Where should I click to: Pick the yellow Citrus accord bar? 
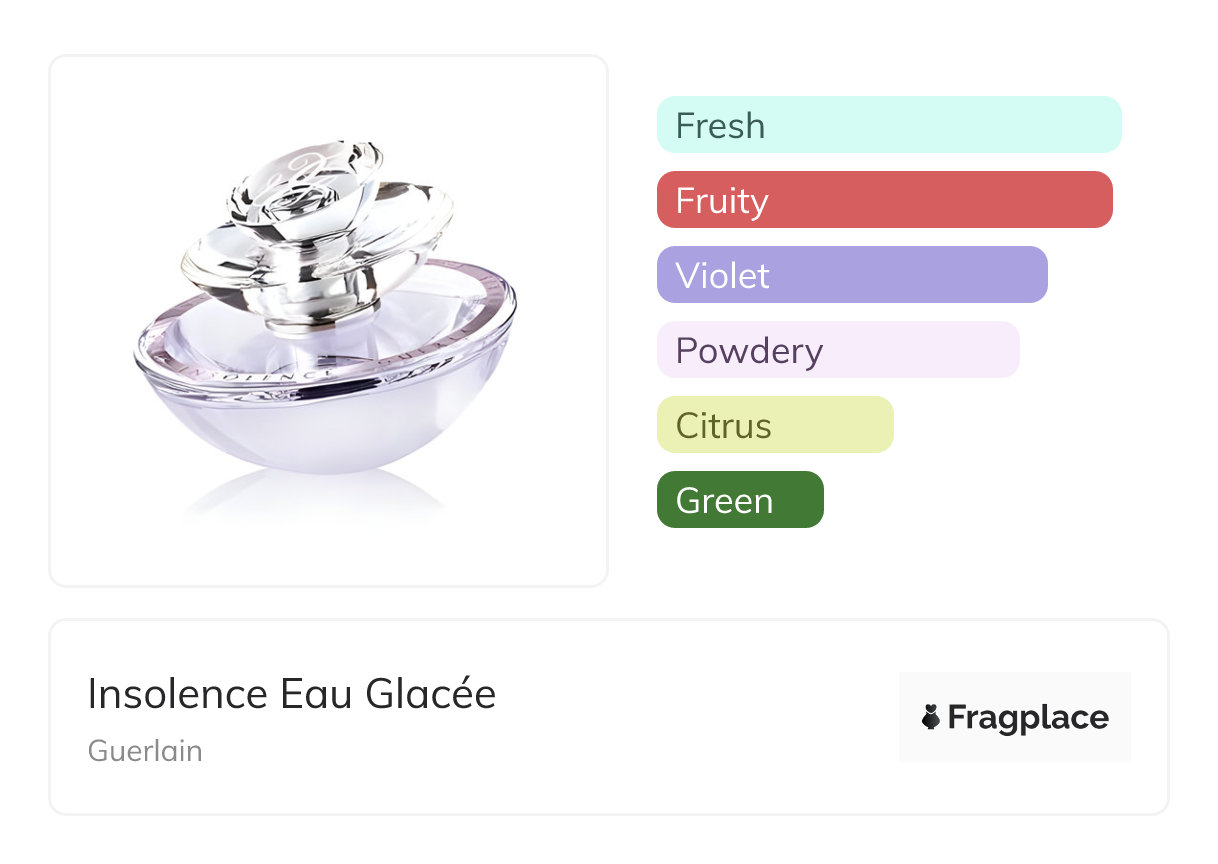[x=774, y=425]
